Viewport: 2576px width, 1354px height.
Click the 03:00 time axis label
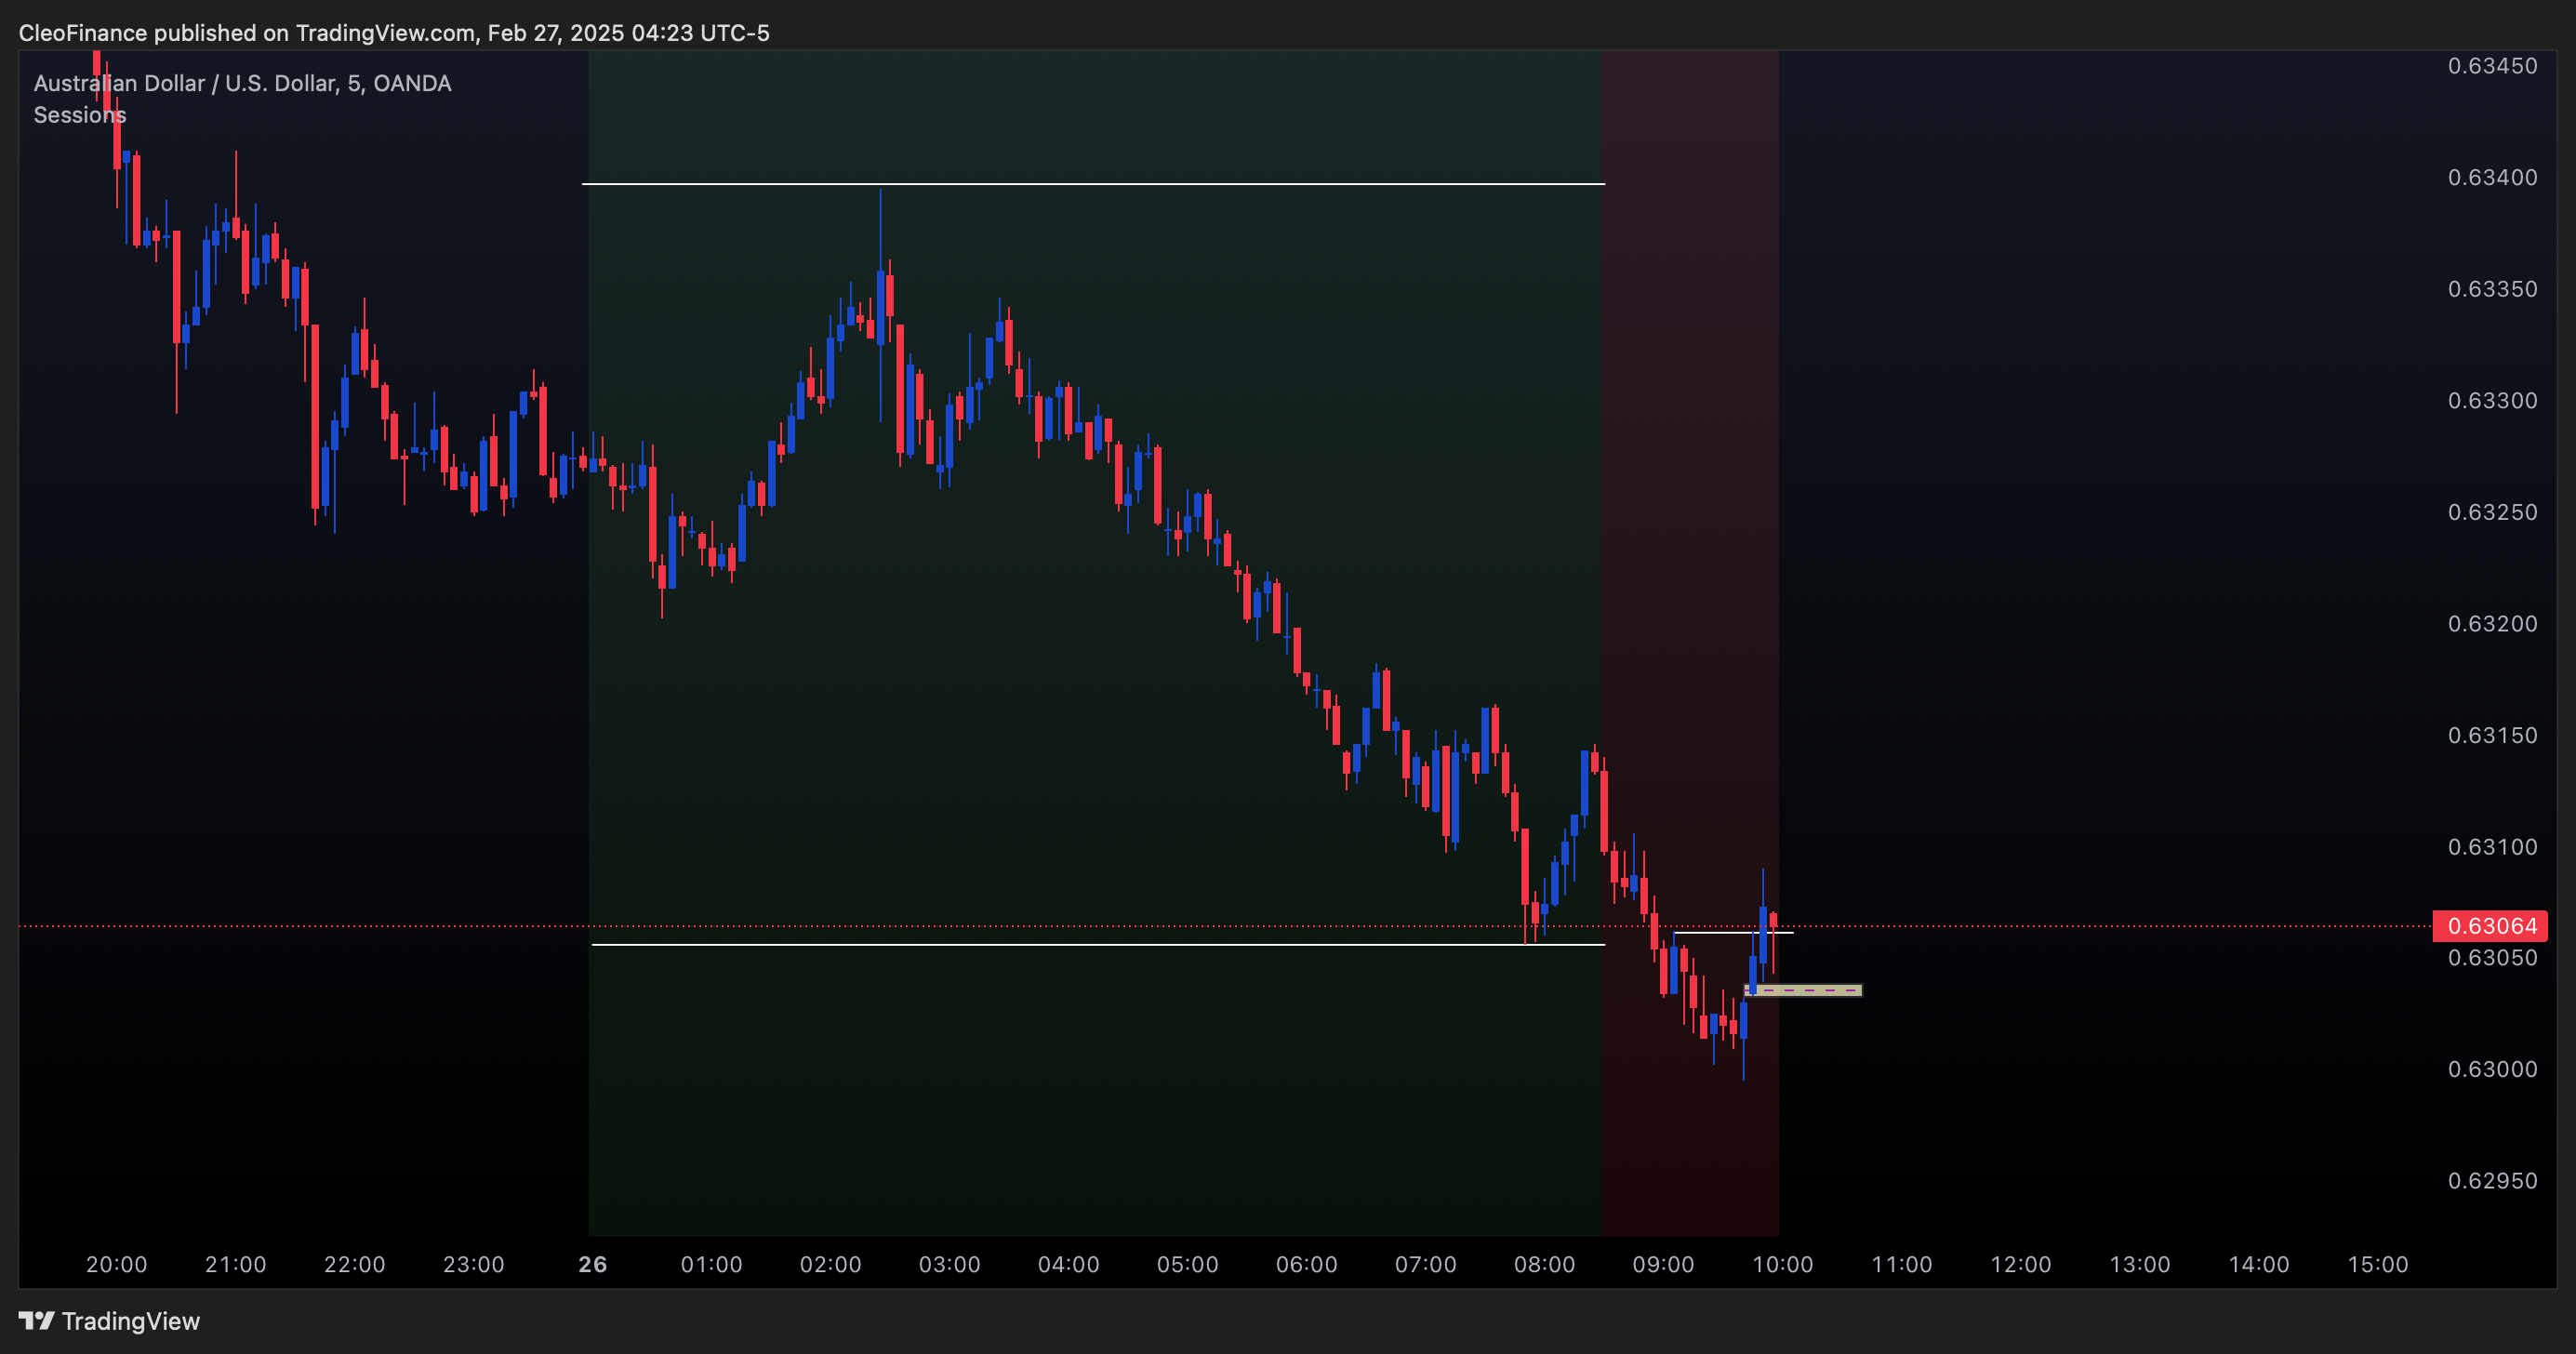(x=950, y=1264)
